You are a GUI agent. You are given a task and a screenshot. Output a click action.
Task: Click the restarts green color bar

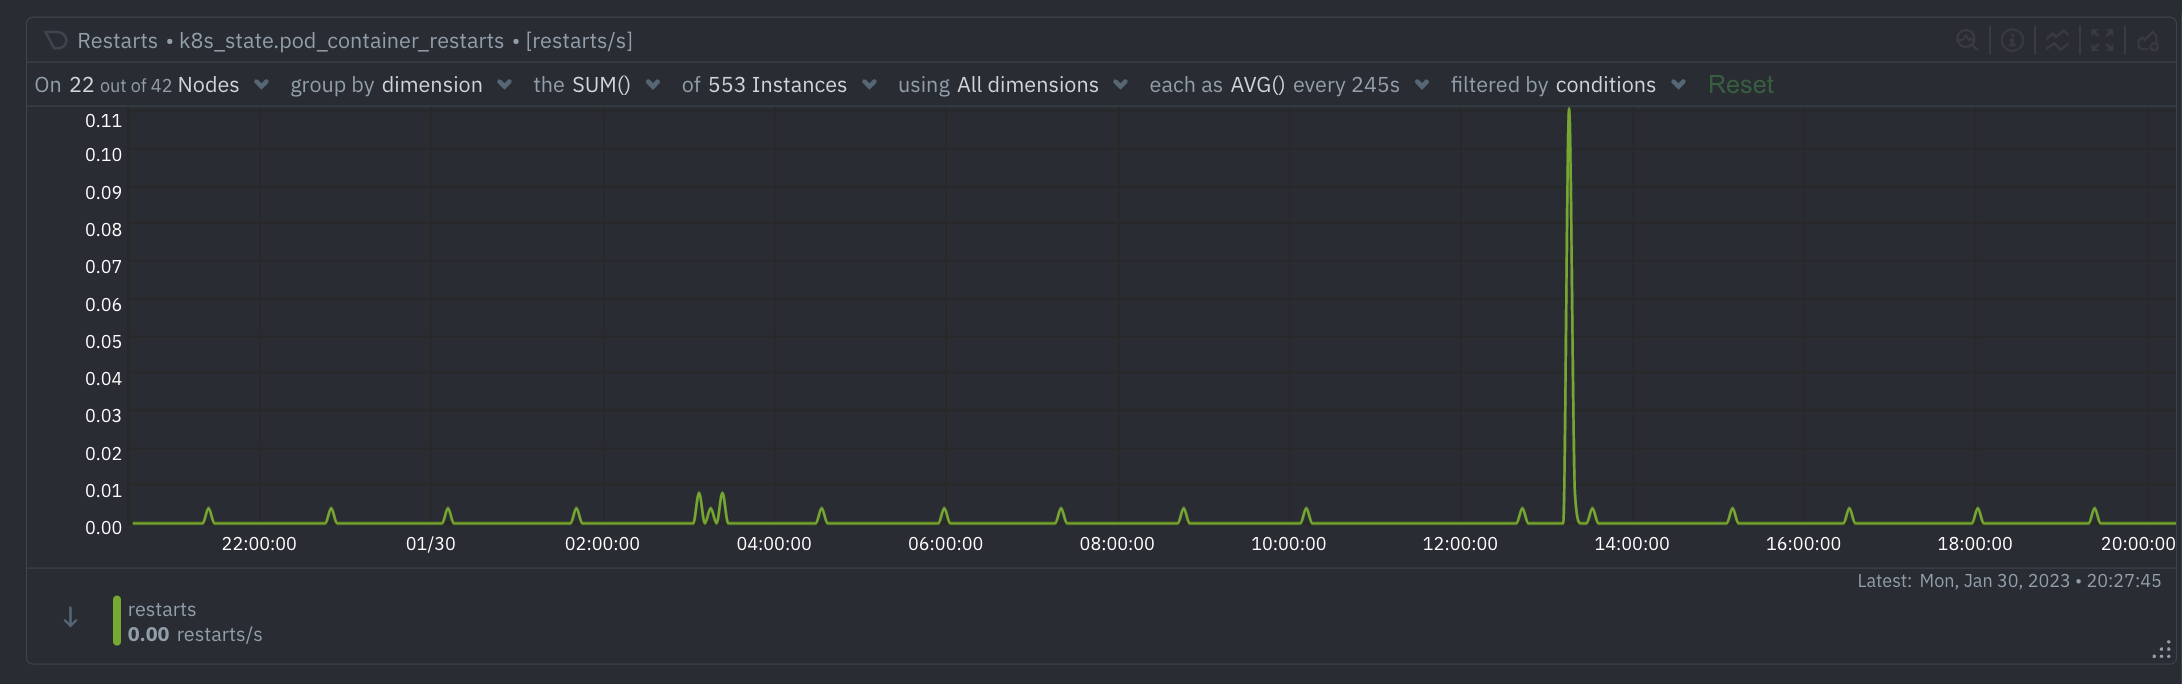coord(117,621)
